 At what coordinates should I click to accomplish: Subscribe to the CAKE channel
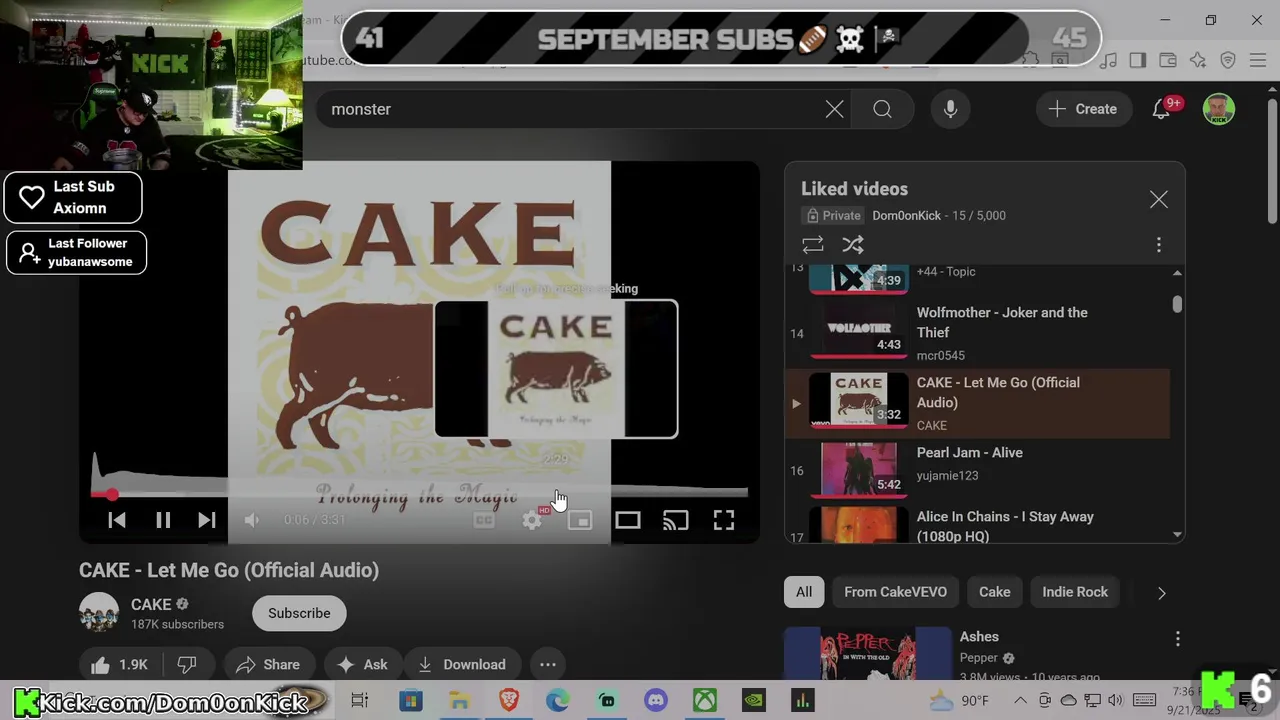coord(299,613)
